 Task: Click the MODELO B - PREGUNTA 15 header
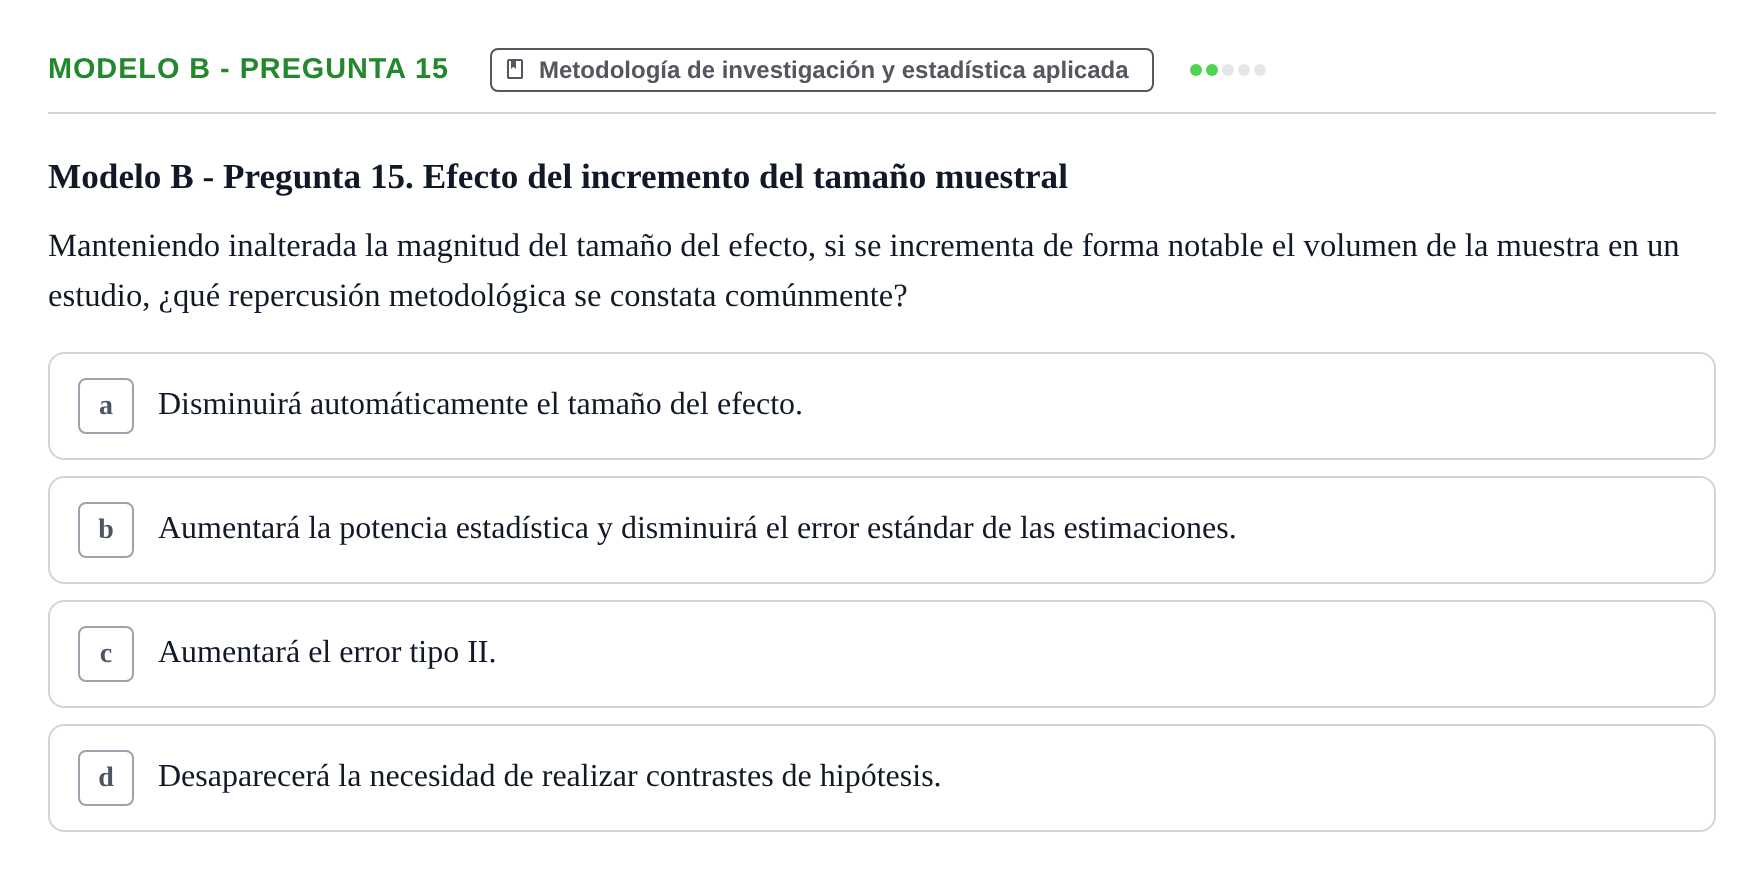[x=248, y=68]
